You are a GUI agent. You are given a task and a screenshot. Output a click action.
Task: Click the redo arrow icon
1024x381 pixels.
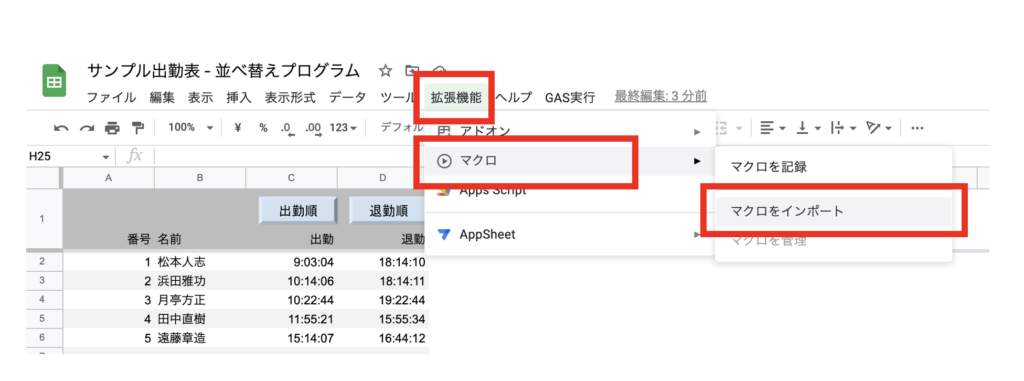tap(87, 128)
